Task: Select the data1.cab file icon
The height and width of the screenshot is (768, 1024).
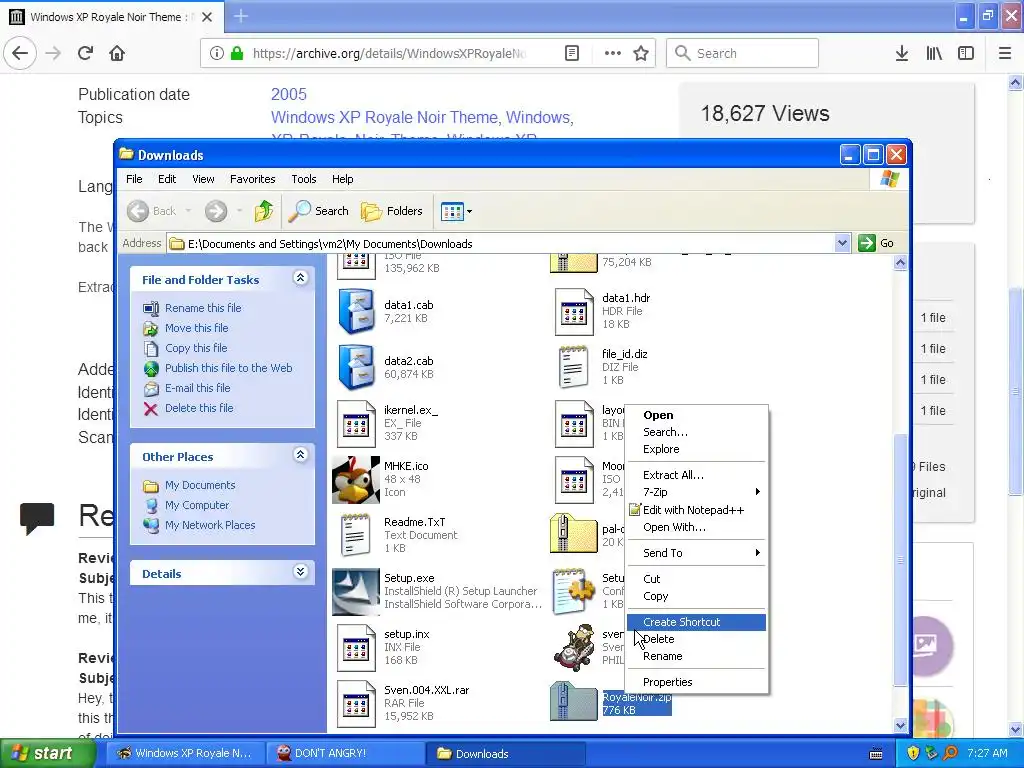Action: pyautogui.click(x=356, y=312)
